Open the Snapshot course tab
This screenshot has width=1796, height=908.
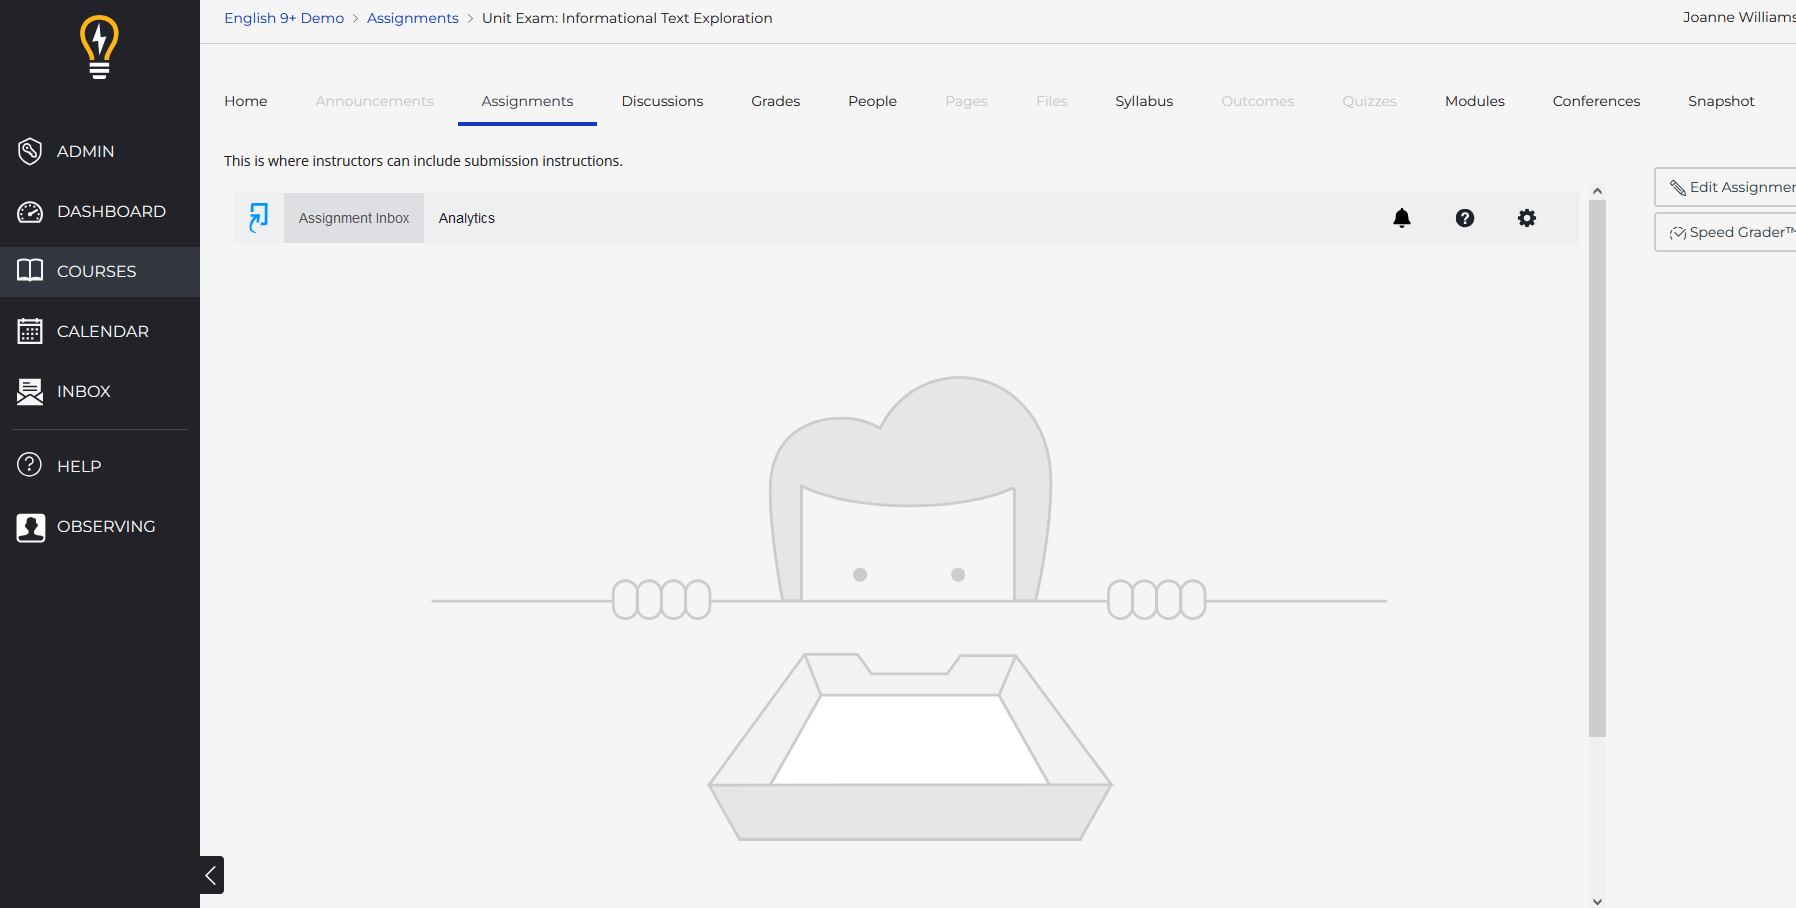pyautogui.click(x=1721, y=101)
